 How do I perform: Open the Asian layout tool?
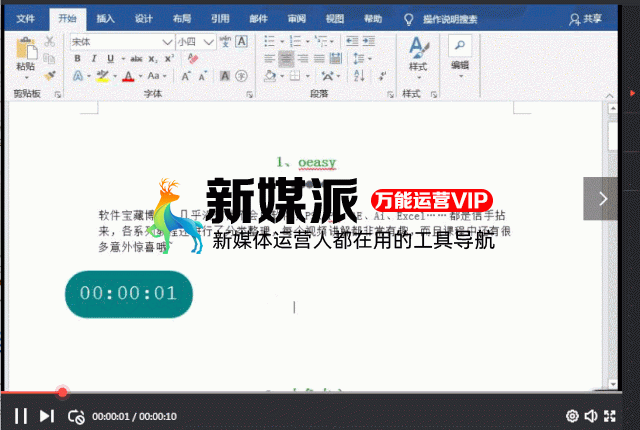click(327, 76)
